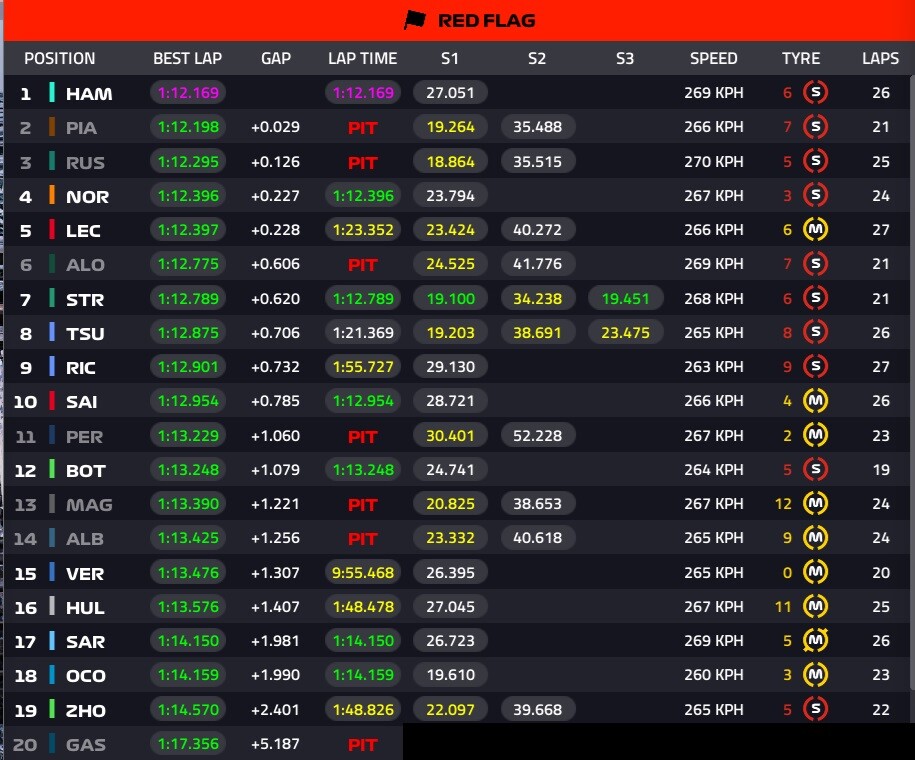Click the red flag icon in banner
Image resolution: width=915 pixels, height=760 pixels.
[414, 20]
